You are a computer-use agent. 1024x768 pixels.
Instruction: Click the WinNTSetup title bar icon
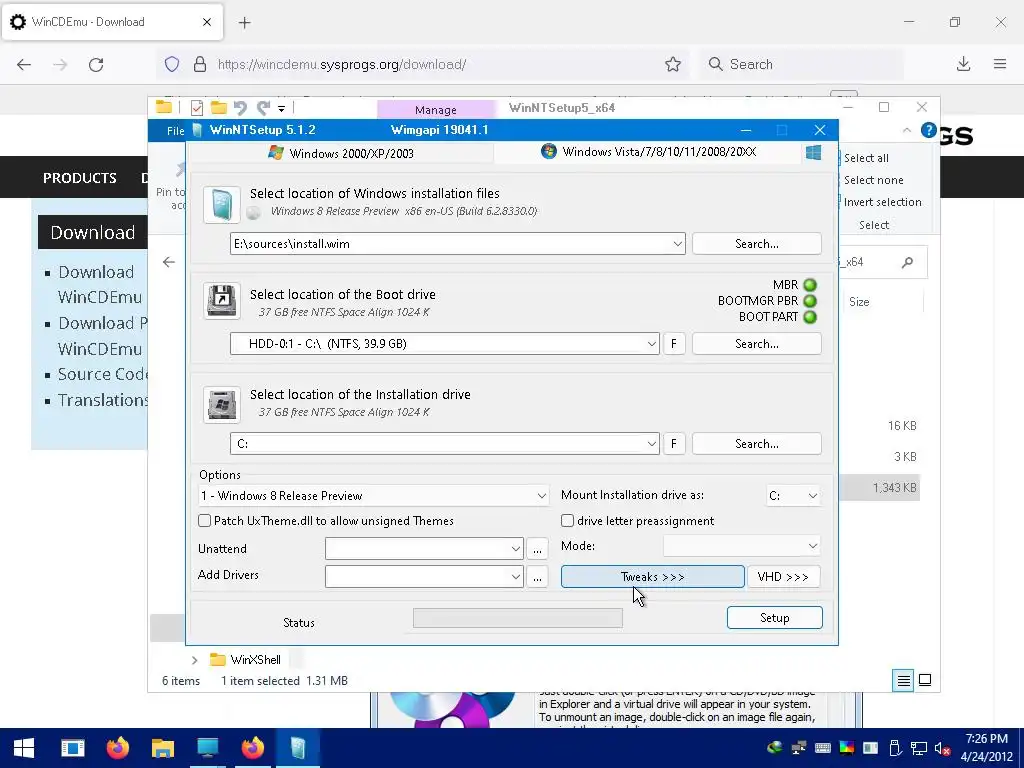coord(197,130)
